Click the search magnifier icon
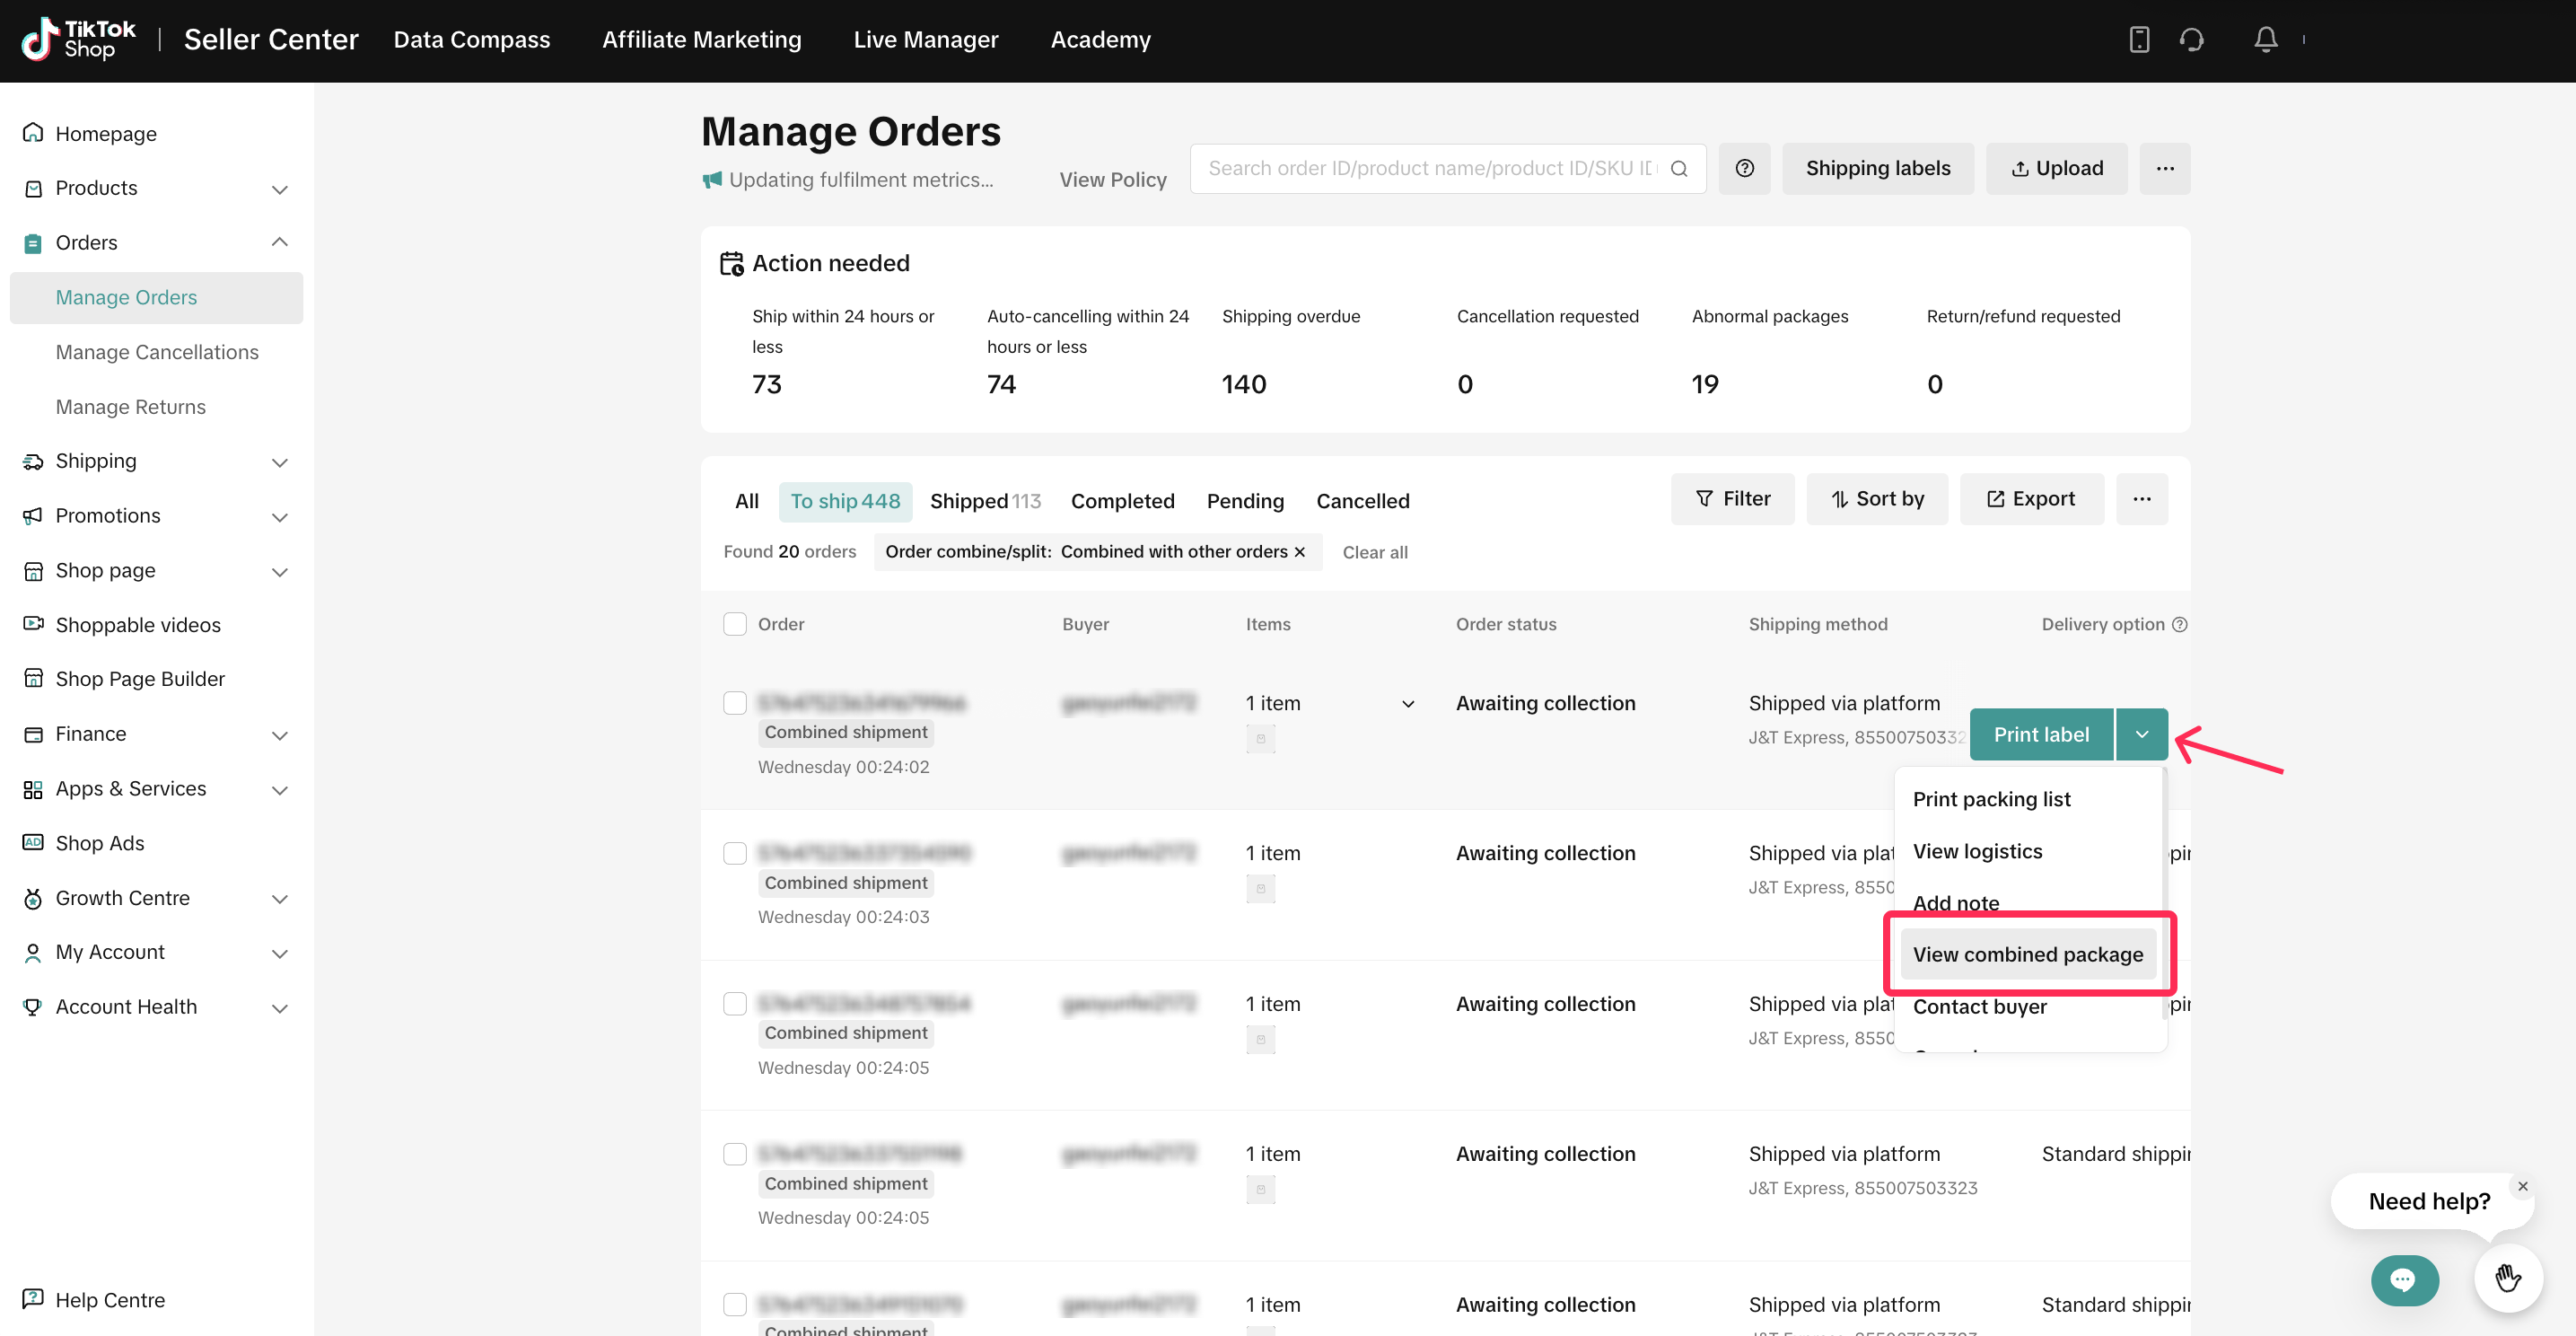This screenshot has width=2576, height=1336. [x=1679, y=168]
